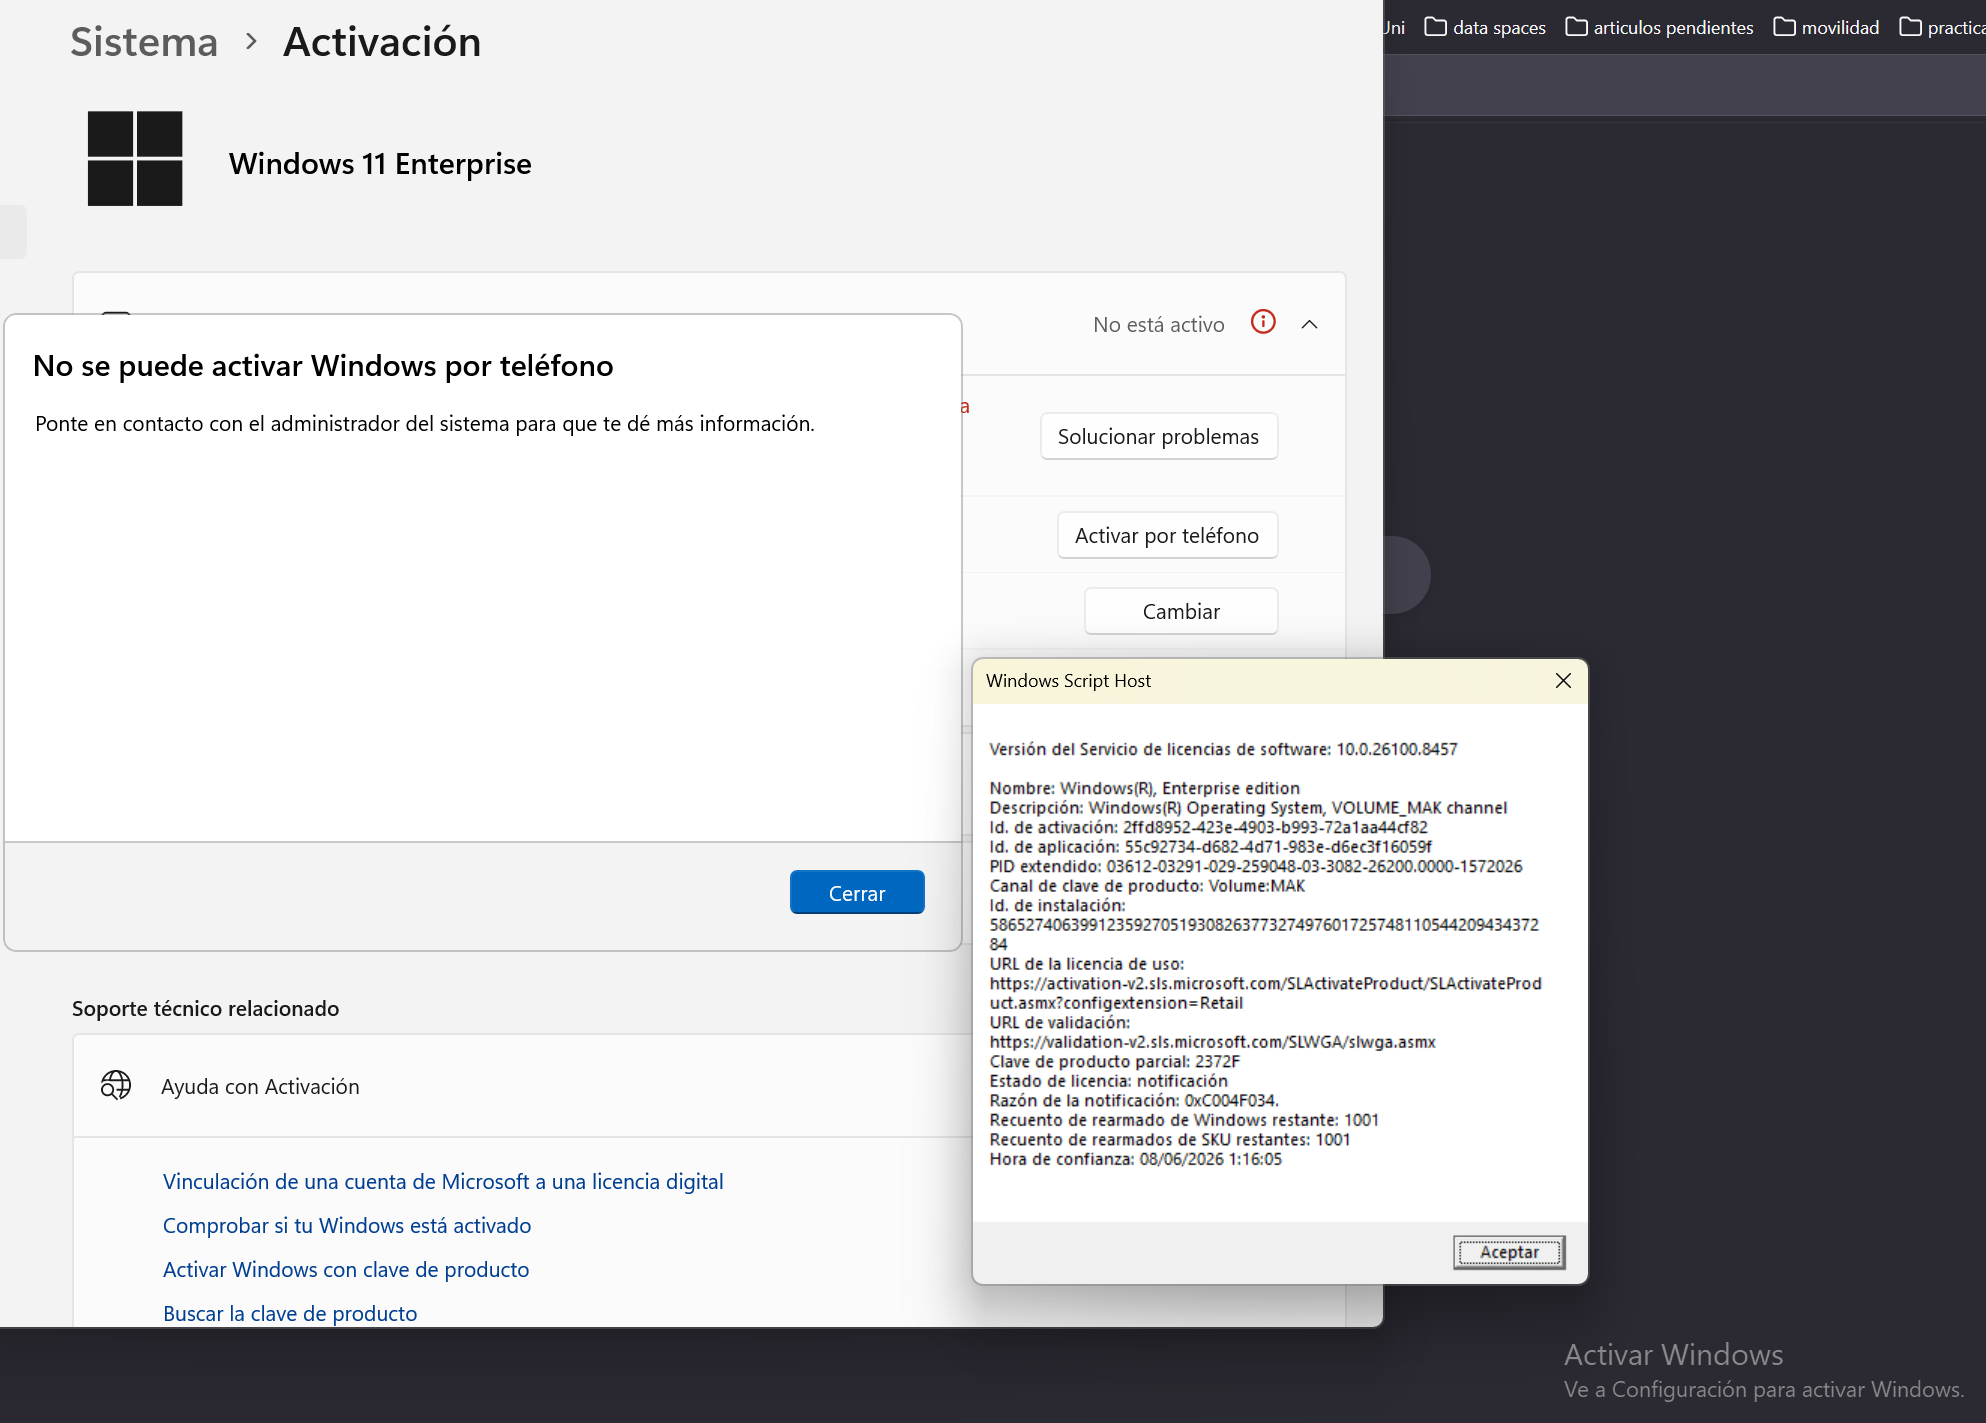The image size is (1986, 1423).
Task: Collapse the activation status chevron
Action: click(1309, 324)
